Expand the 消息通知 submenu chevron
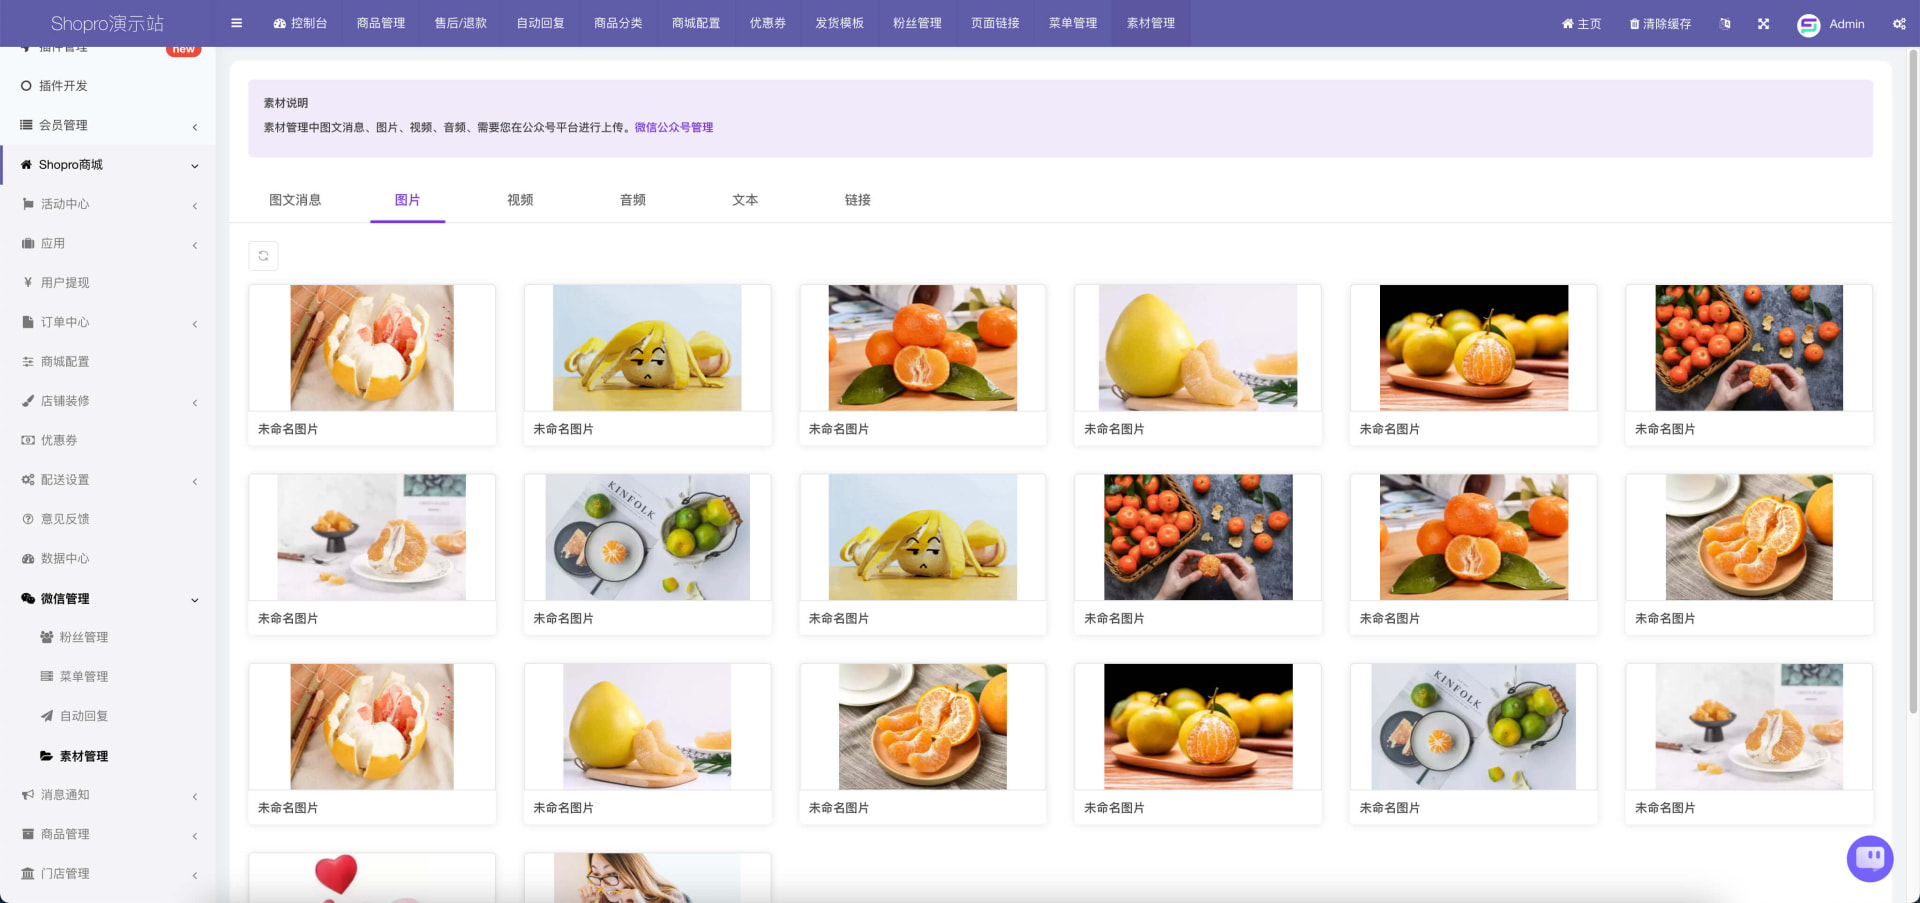 tap(195, 797)
